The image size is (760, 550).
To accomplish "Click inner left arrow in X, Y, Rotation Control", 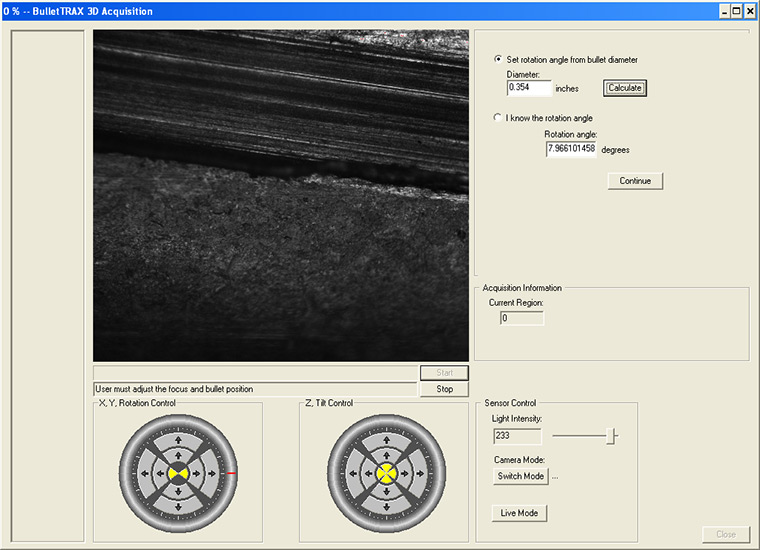I will click(160, 473).
